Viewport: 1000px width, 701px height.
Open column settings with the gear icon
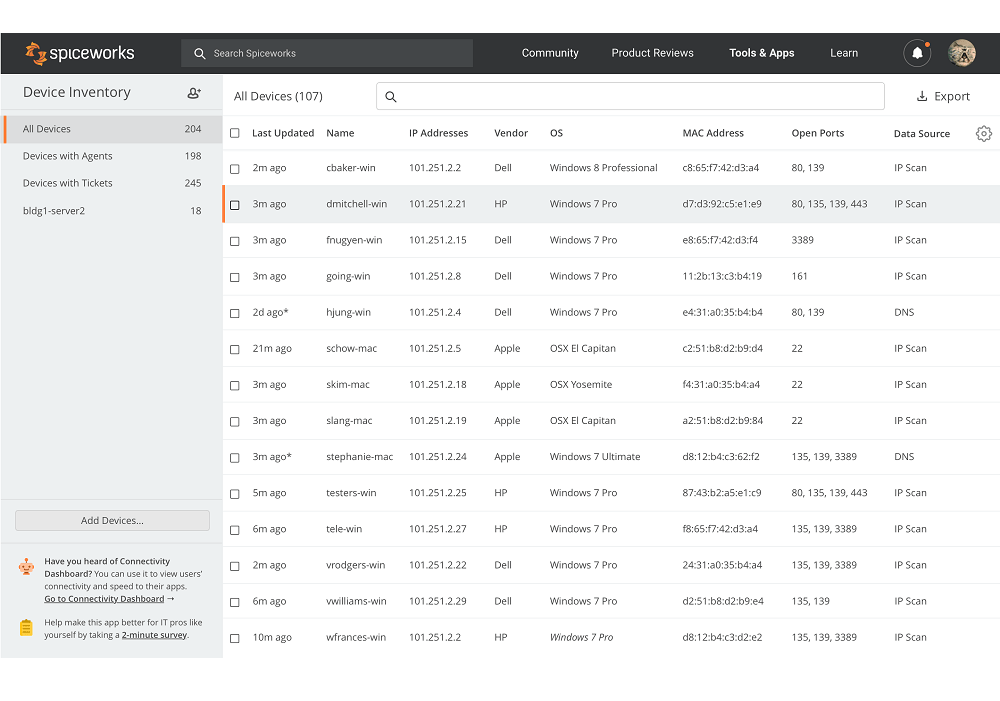click(x=983, y=133)
